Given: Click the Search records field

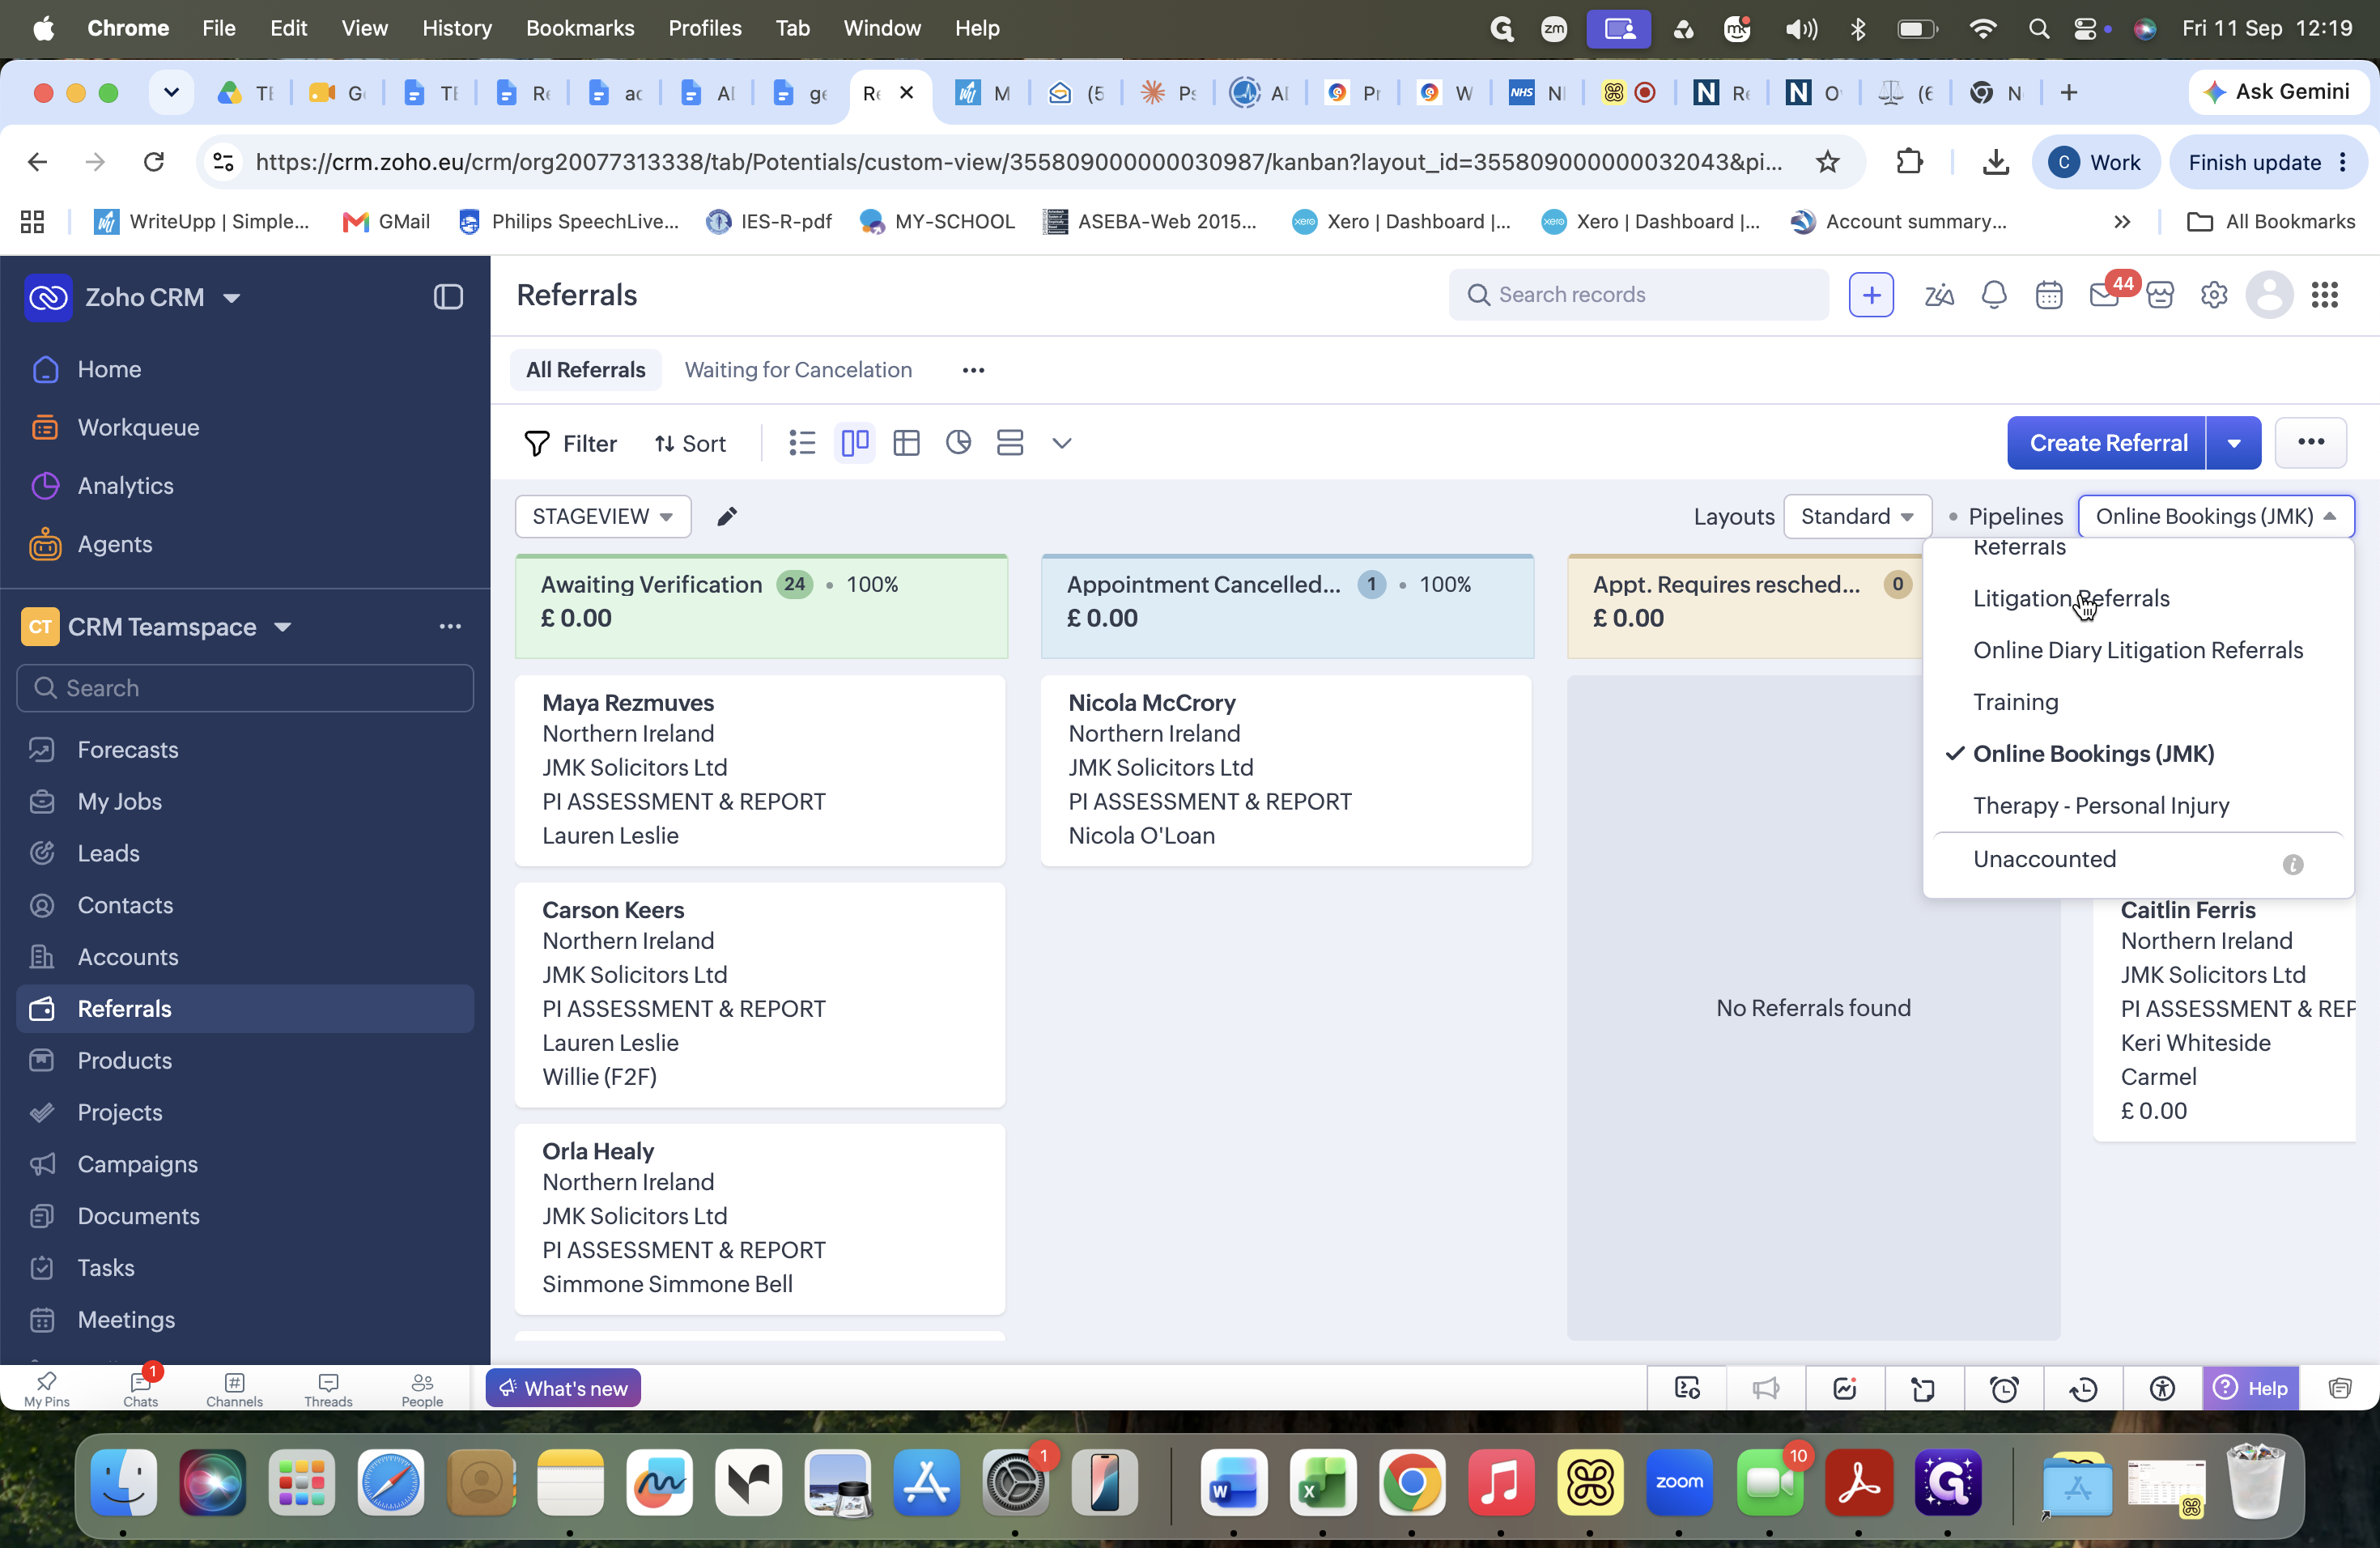Looking at the screenshot, I should (x=1639, y=294).
